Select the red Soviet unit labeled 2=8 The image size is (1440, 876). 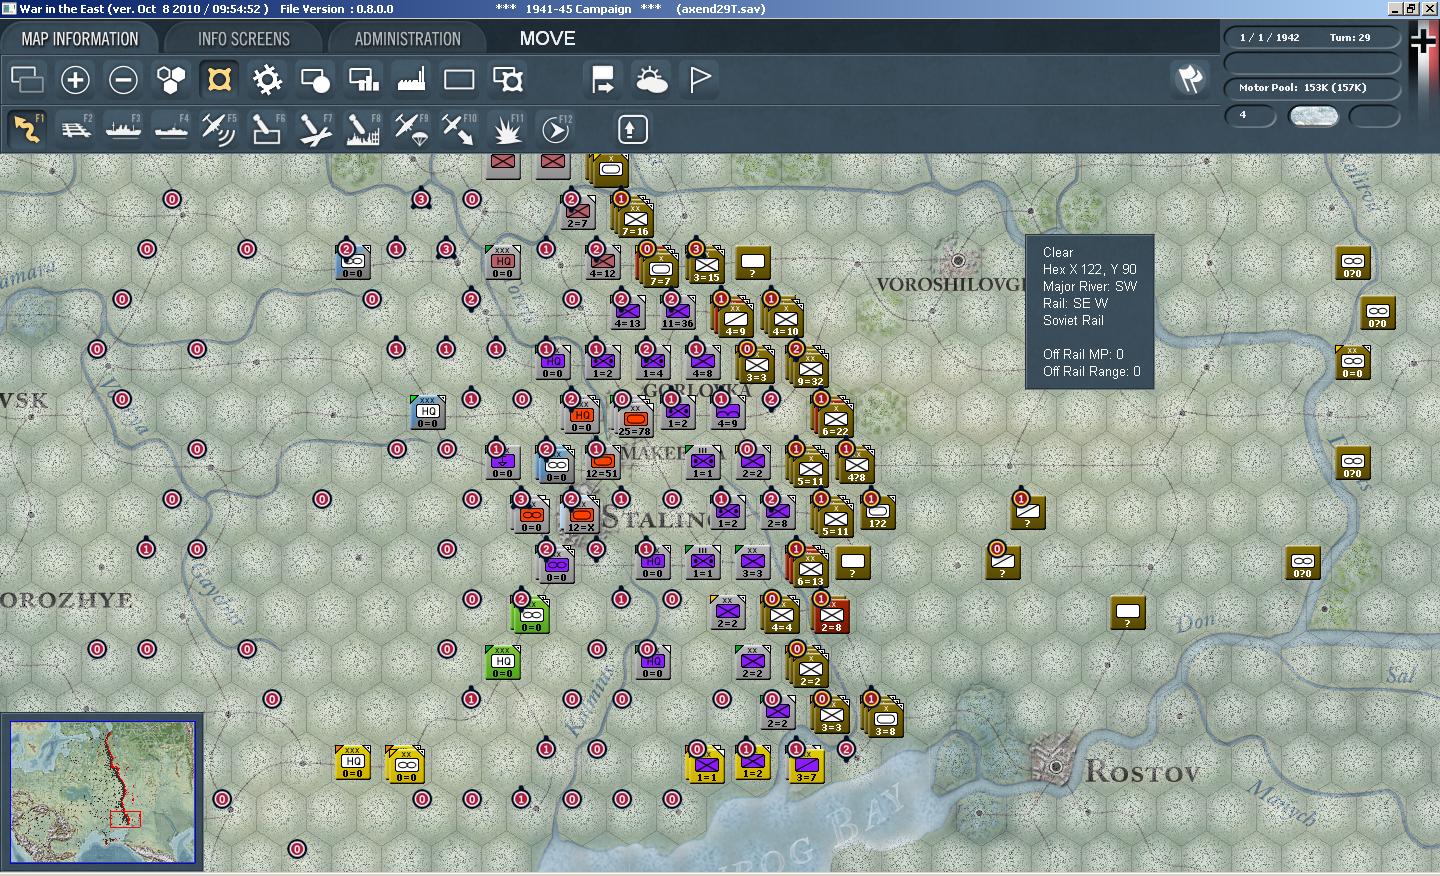pyautogui.click(x=831, y=616)
